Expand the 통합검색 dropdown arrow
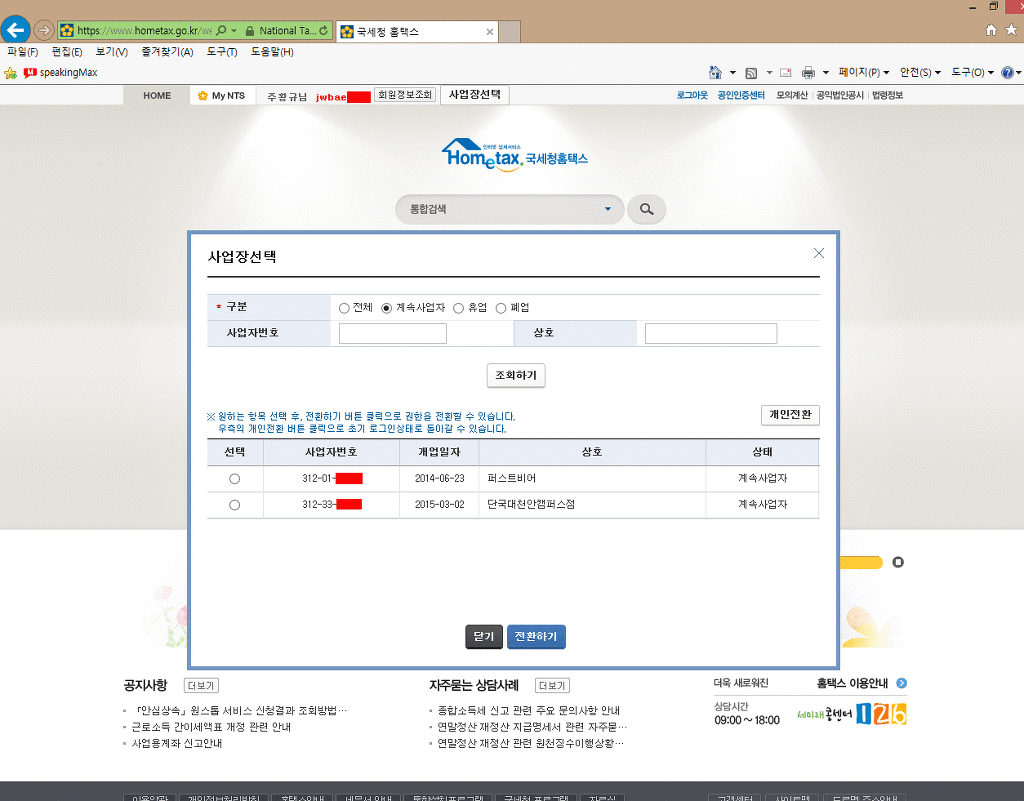1024x801 pixels. tap(607, 209)
